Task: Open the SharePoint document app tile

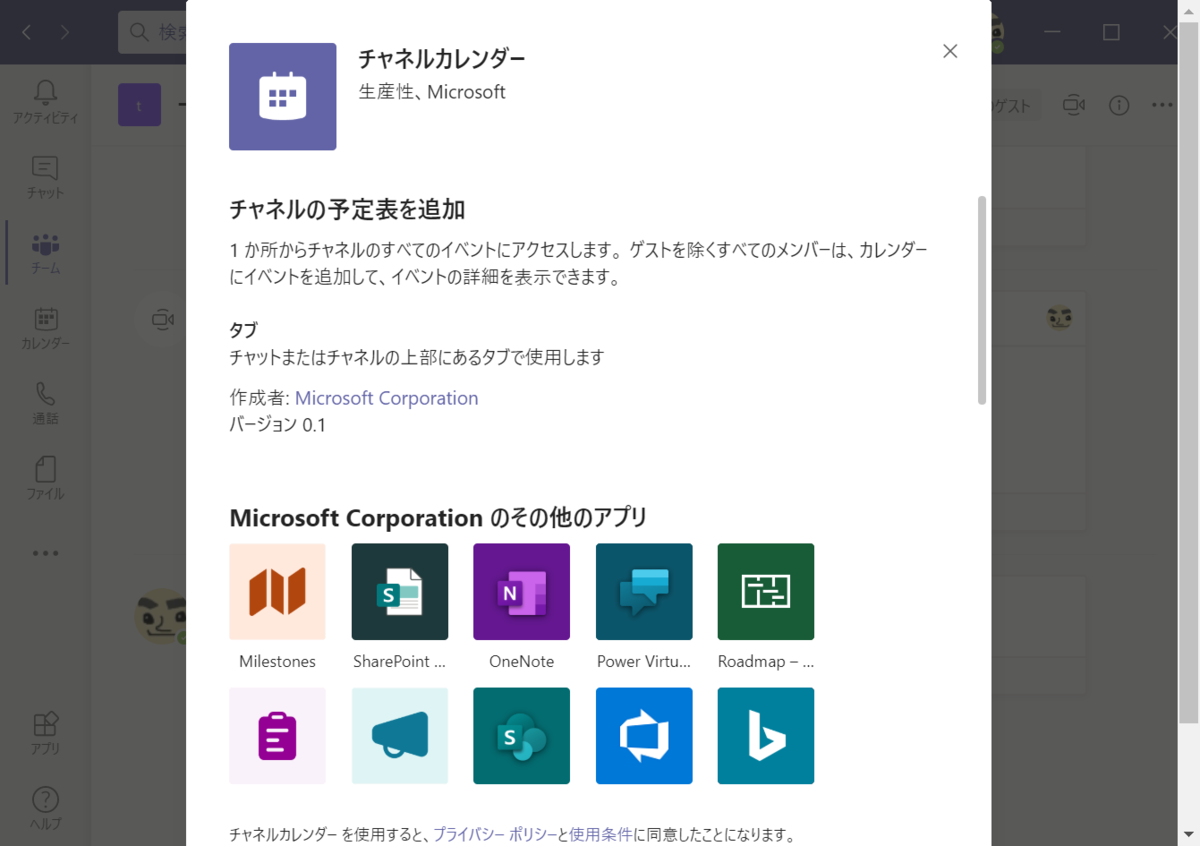Action: [x=400, y=592]
